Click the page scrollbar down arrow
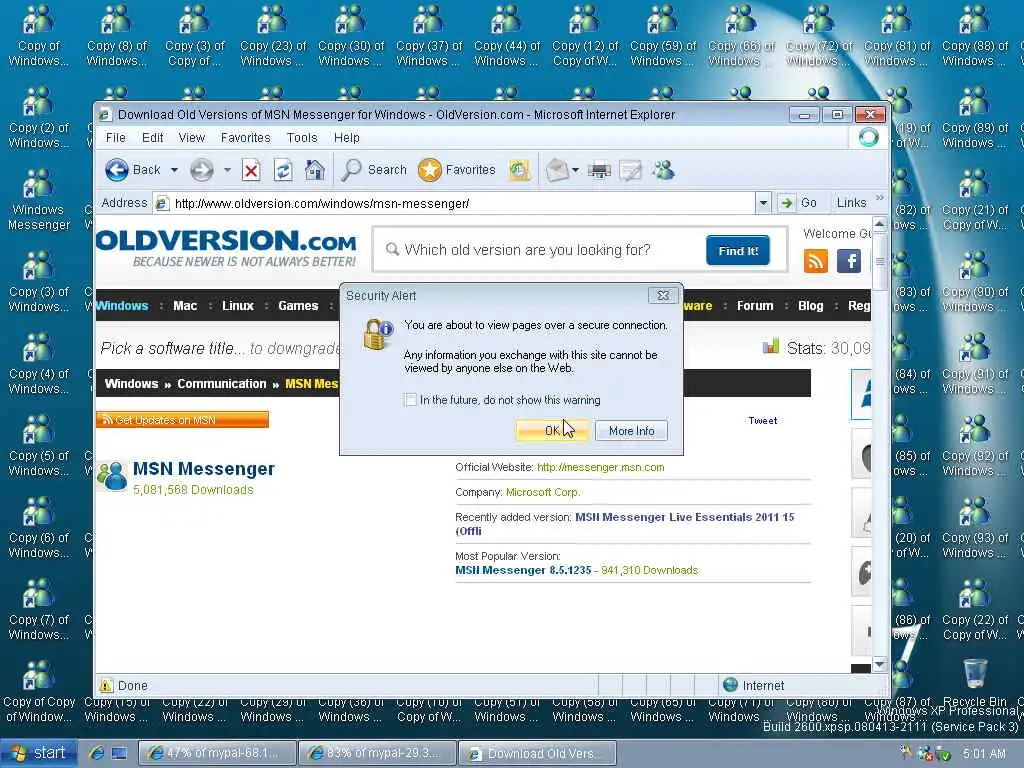This screenshot has width=1024, height=768. pos(880,664)
